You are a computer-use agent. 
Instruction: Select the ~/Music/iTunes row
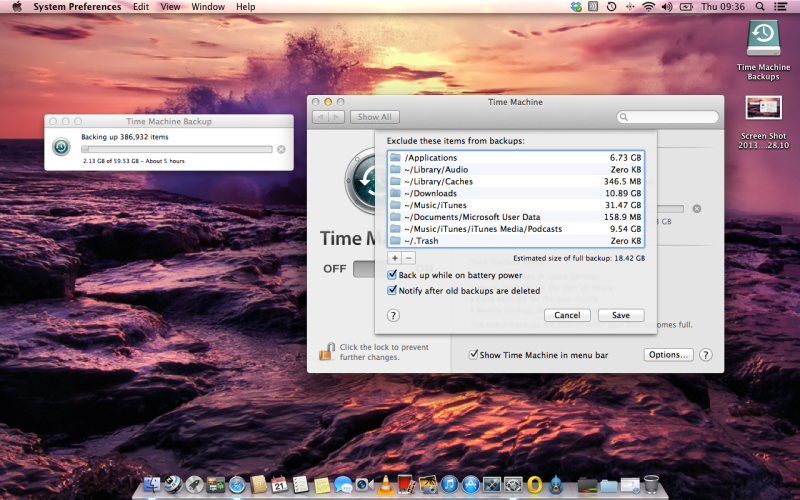515,205
